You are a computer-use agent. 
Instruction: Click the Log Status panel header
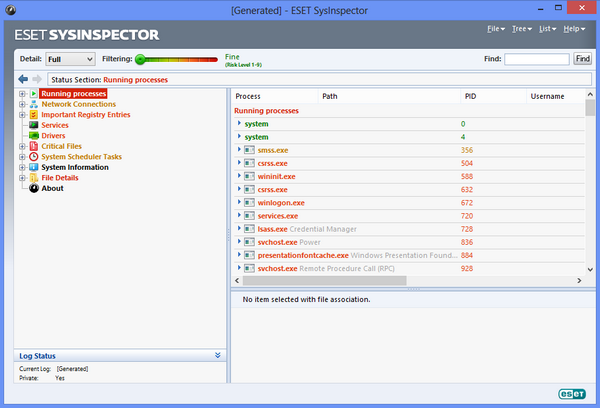[x=120, y=356]
